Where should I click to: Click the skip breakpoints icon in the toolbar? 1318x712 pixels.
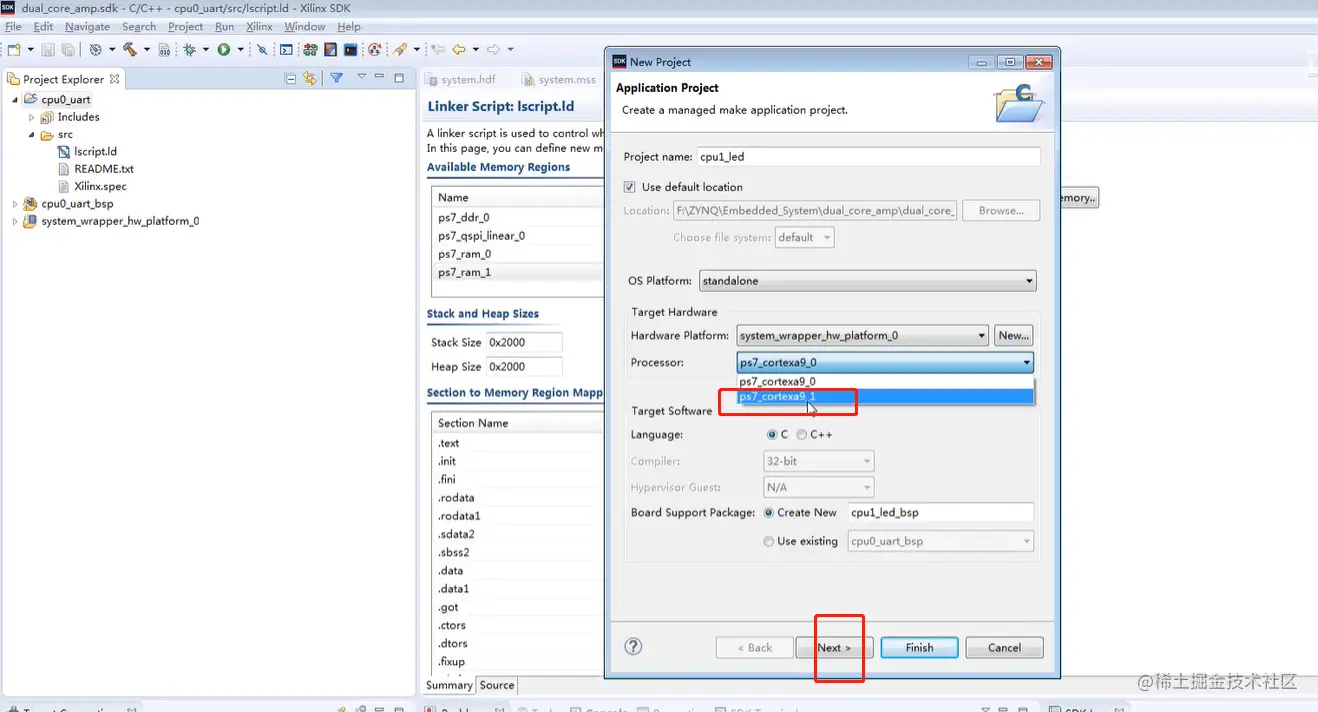262,49
